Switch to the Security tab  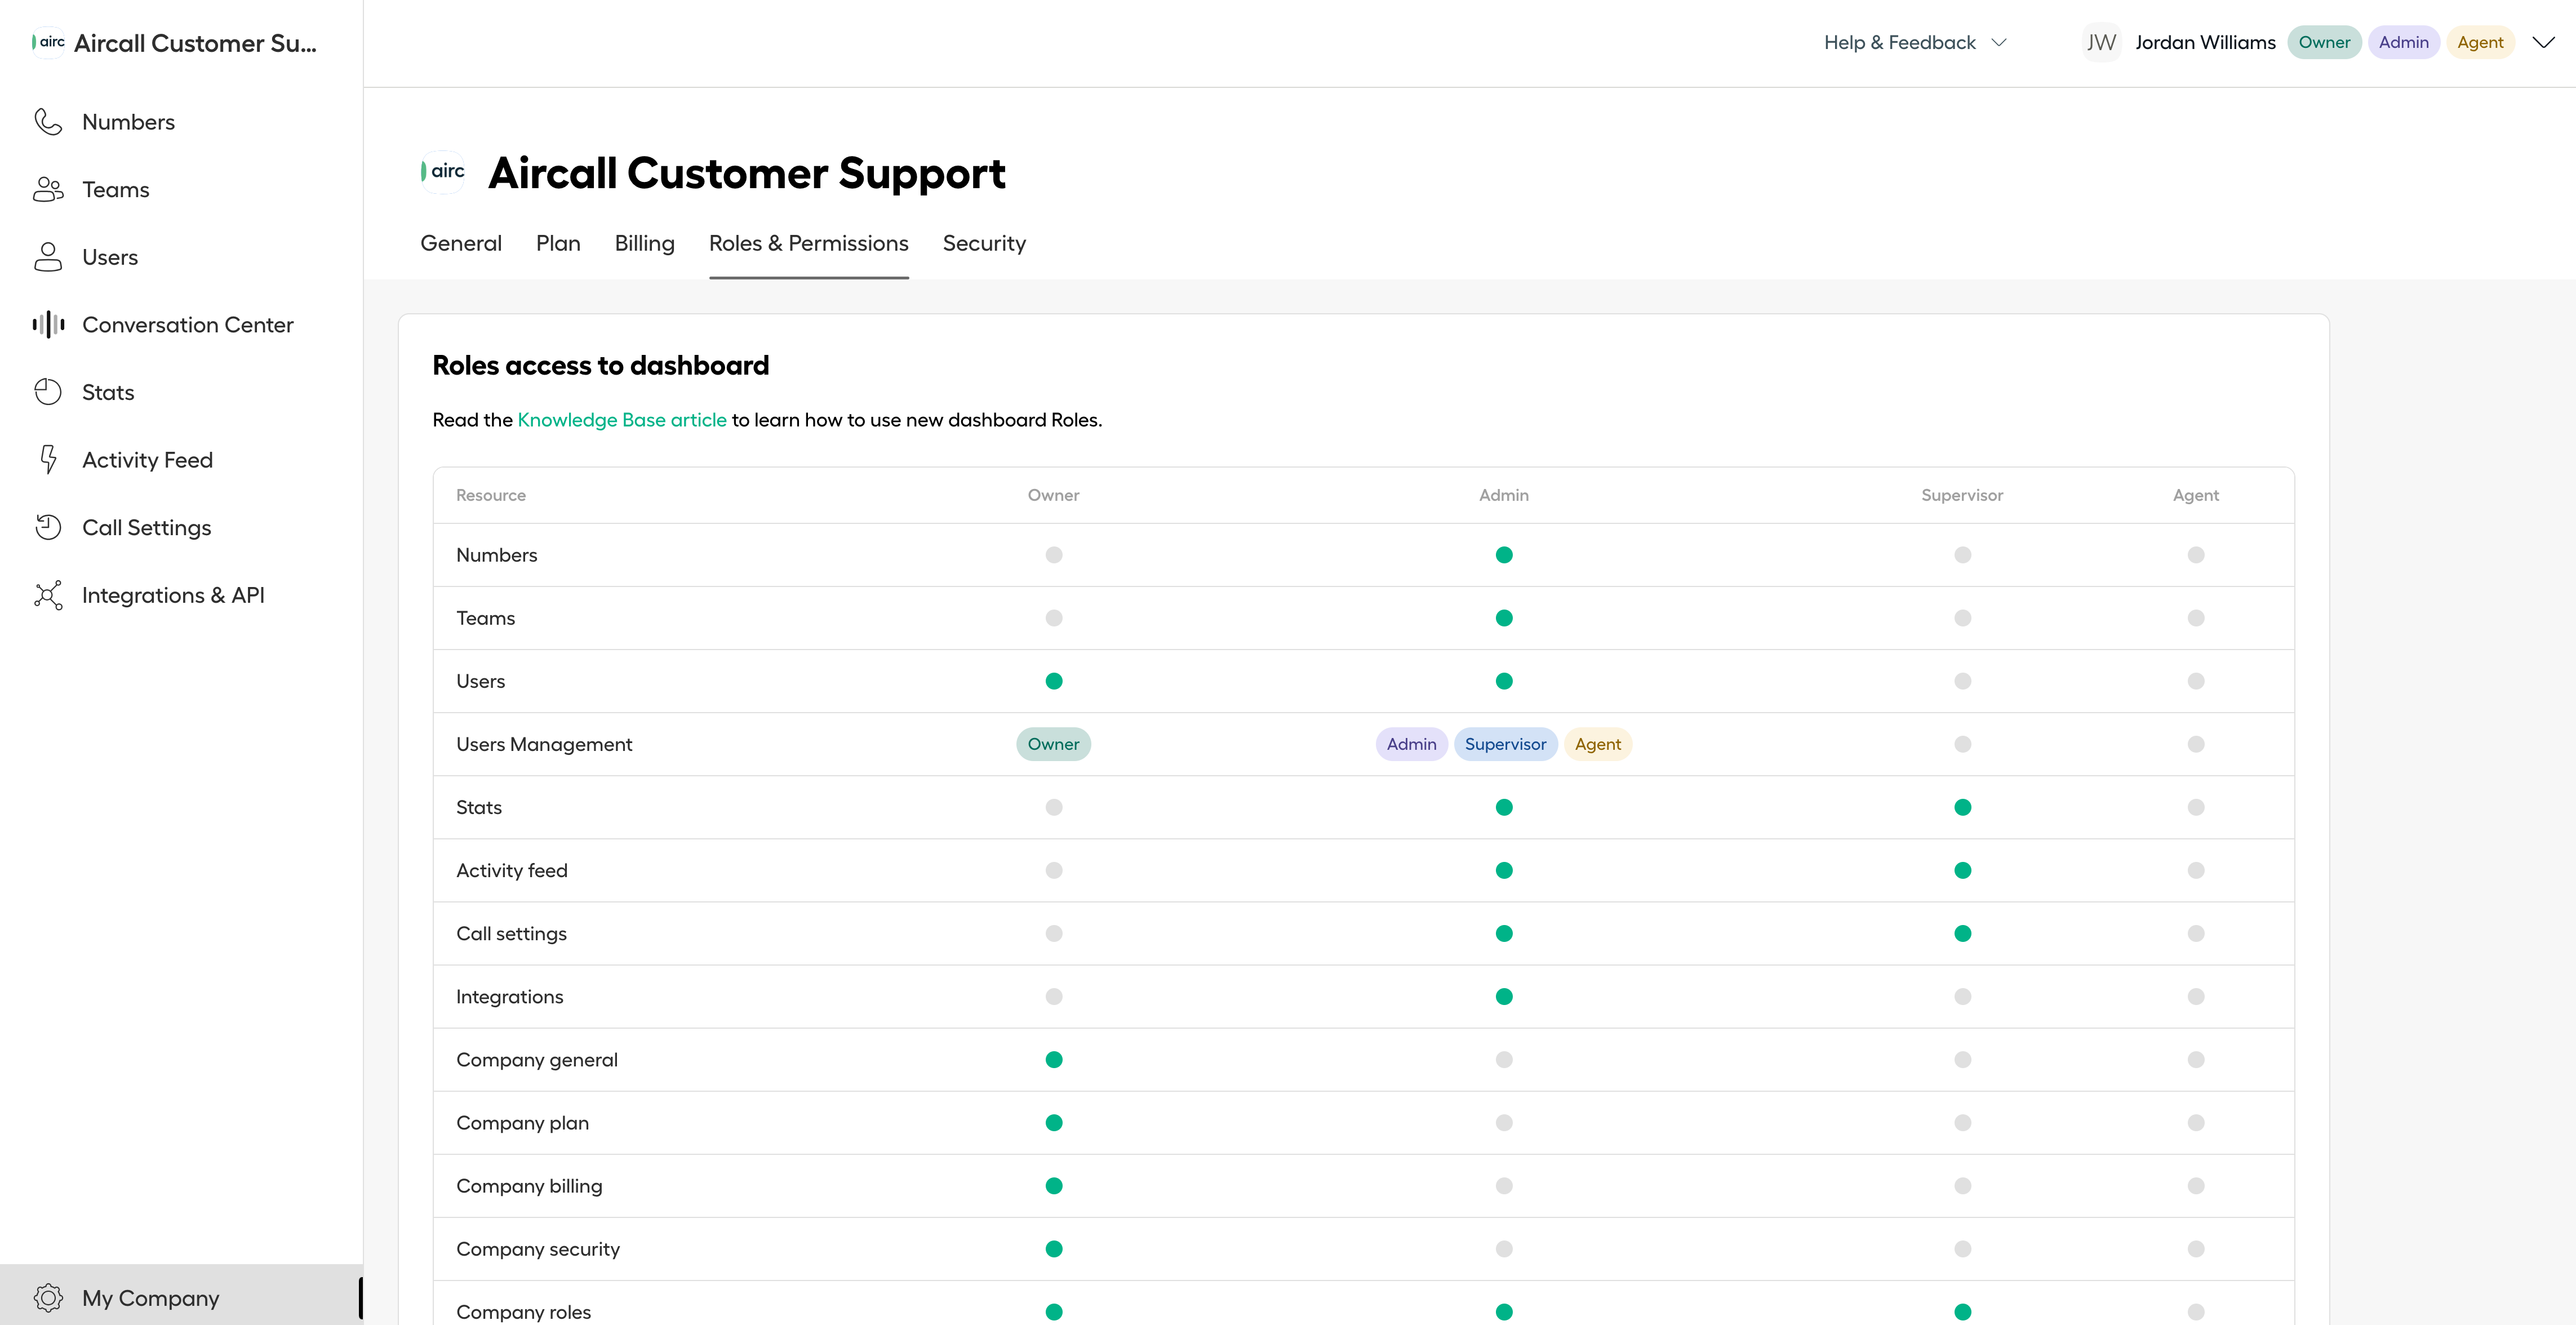984,243
